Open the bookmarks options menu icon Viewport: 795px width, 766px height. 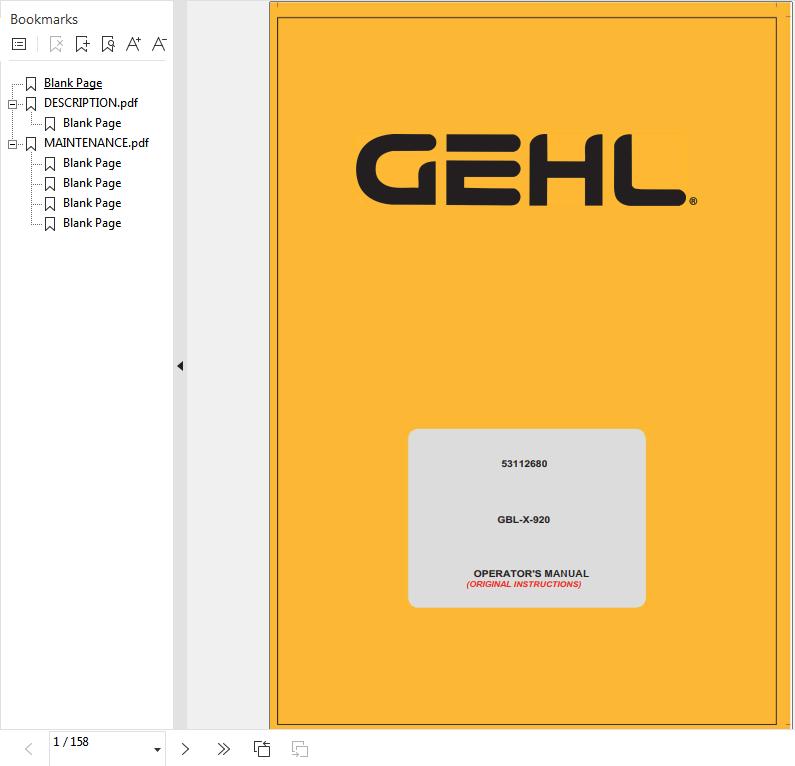(18, 44)
